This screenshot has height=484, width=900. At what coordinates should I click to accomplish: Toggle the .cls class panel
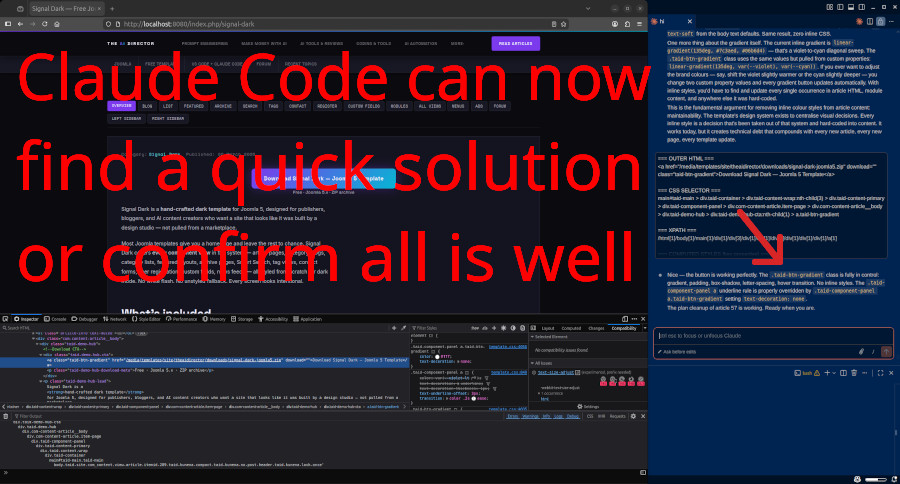[484, 328]
